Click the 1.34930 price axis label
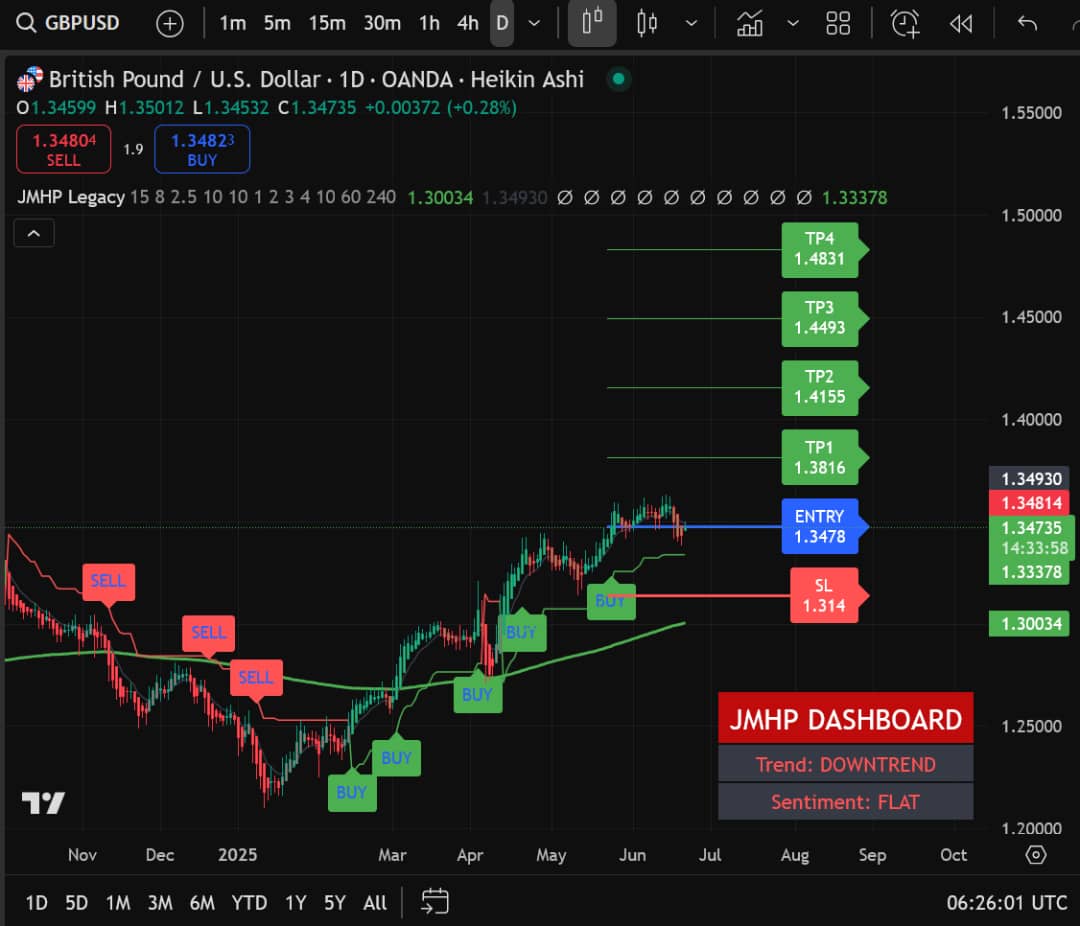Viewport: 1080px width, 926px height. tap(1030, 479)
